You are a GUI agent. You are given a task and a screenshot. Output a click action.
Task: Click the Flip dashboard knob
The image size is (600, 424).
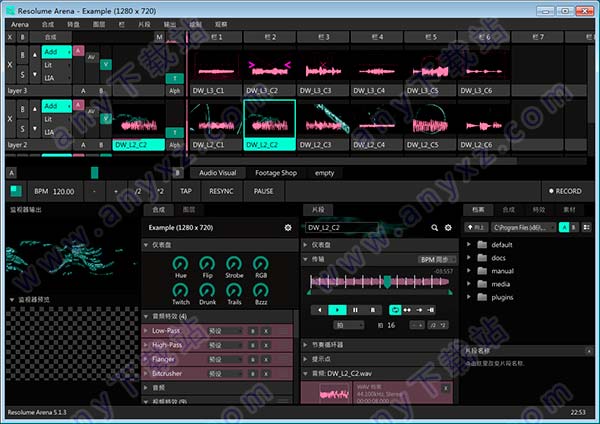click(207, 264)
